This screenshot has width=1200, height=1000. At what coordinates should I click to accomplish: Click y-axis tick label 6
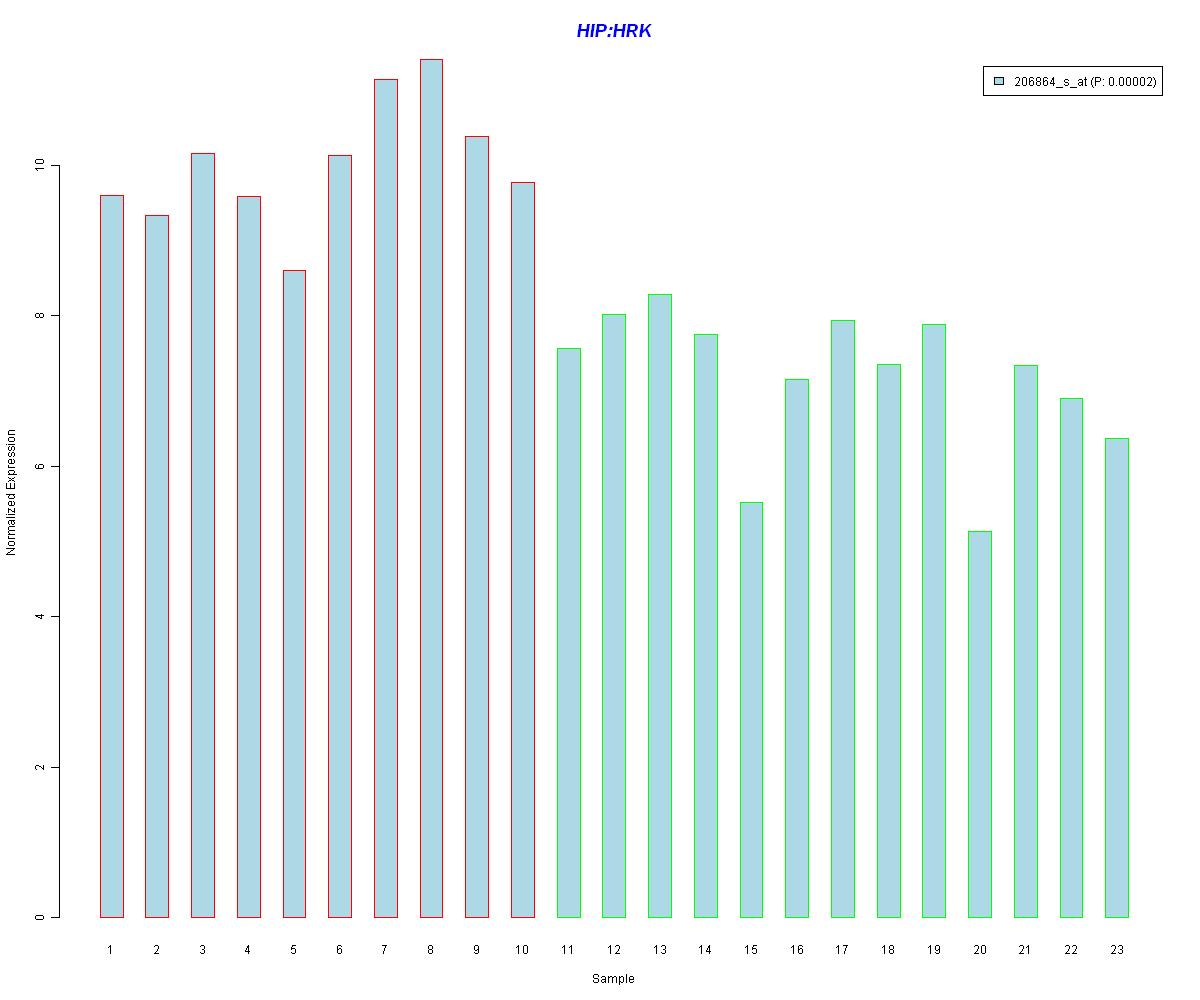[x=39, y=466]
